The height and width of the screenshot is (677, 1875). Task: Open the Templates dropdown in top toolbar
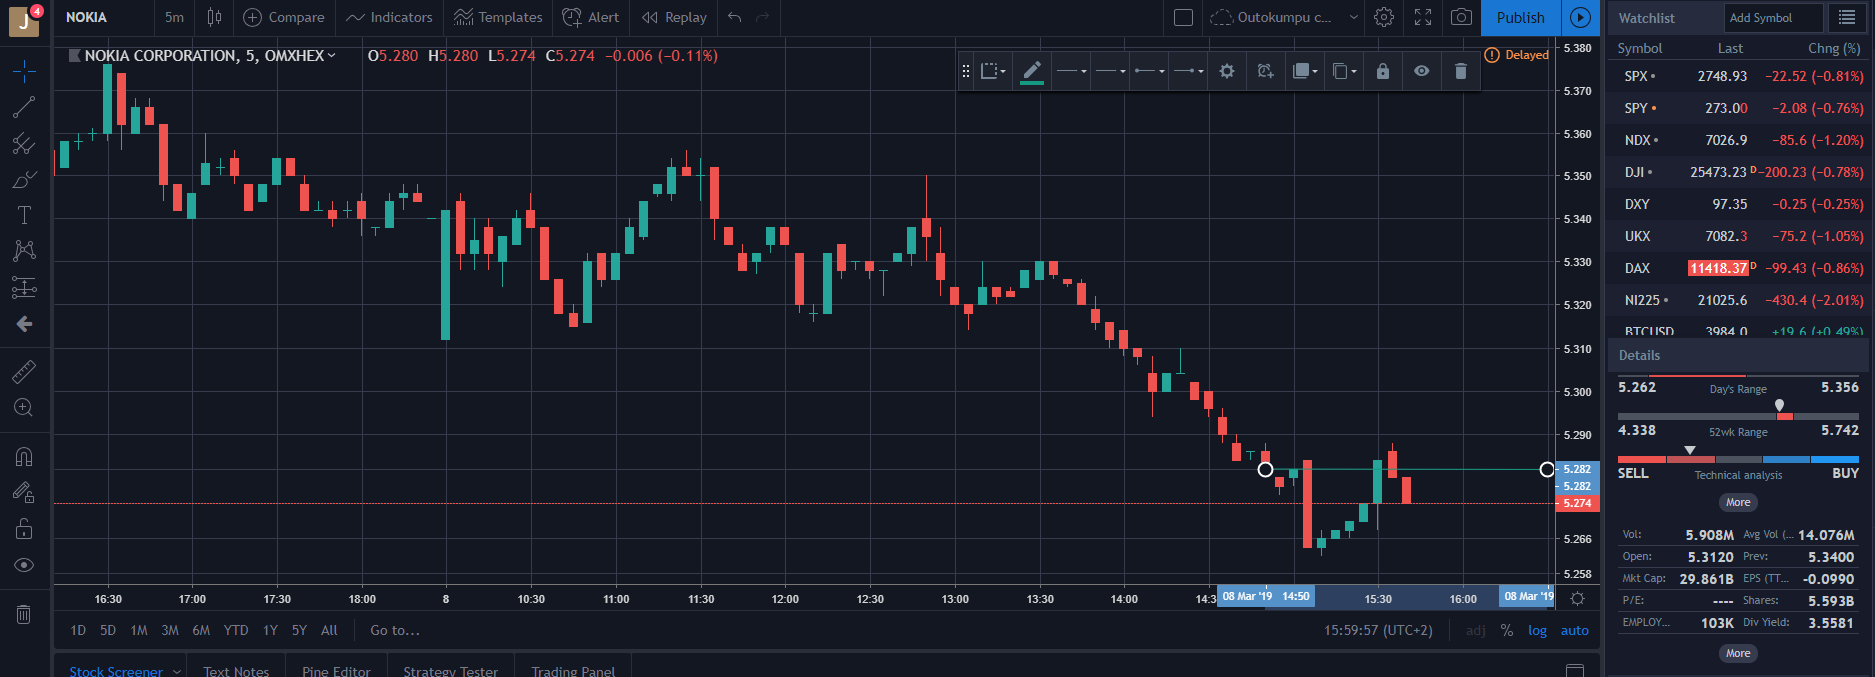[498, 17]
